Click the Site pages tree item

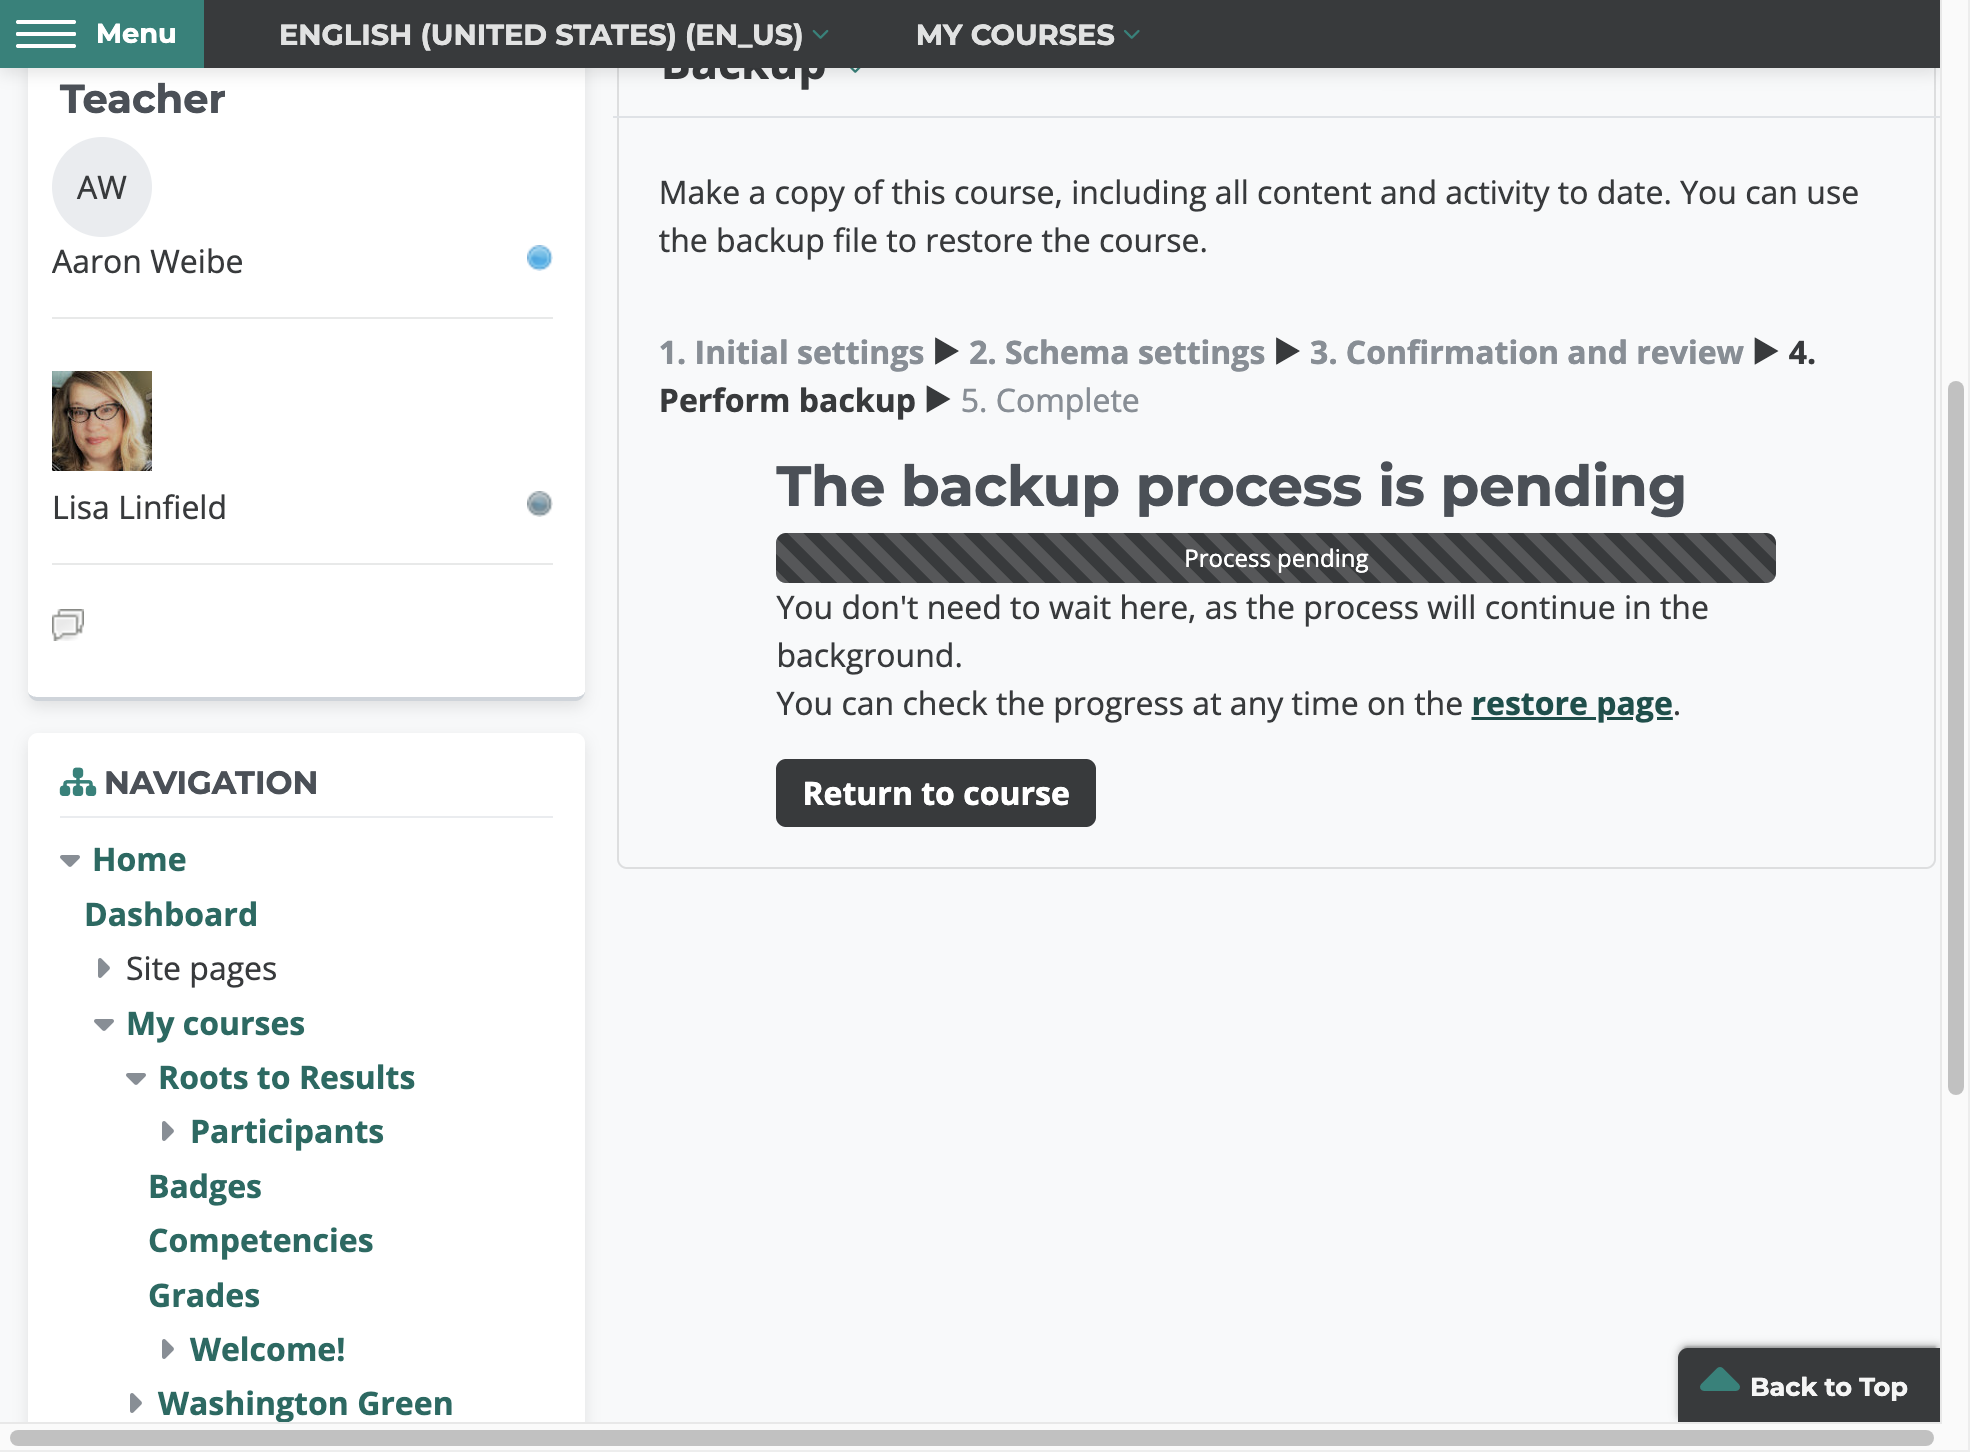click(201, 968)
